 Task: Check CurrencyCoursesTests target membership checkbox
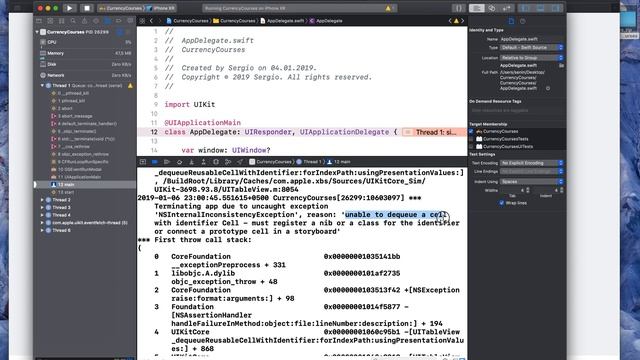tap(471, 139)
